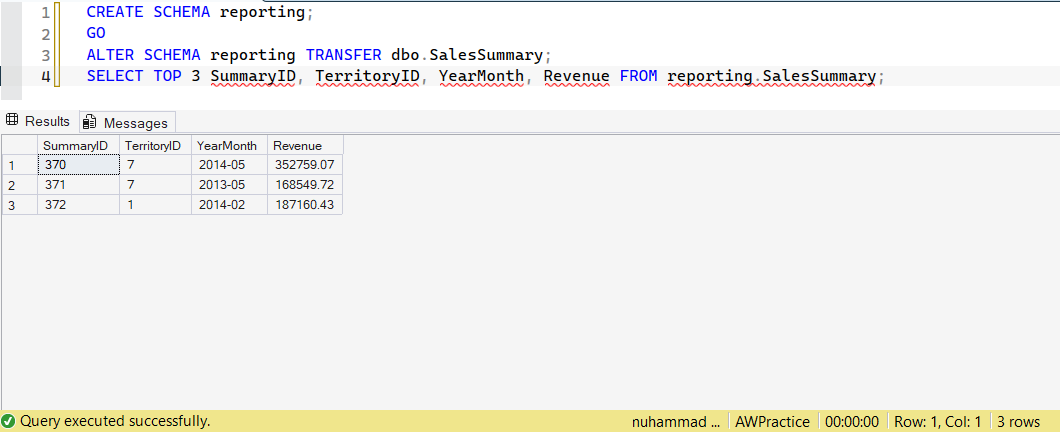This screenshot has height=432, width=1060.
Task: Click SELECT keyword in line 4
Action: tap(115, 76)
